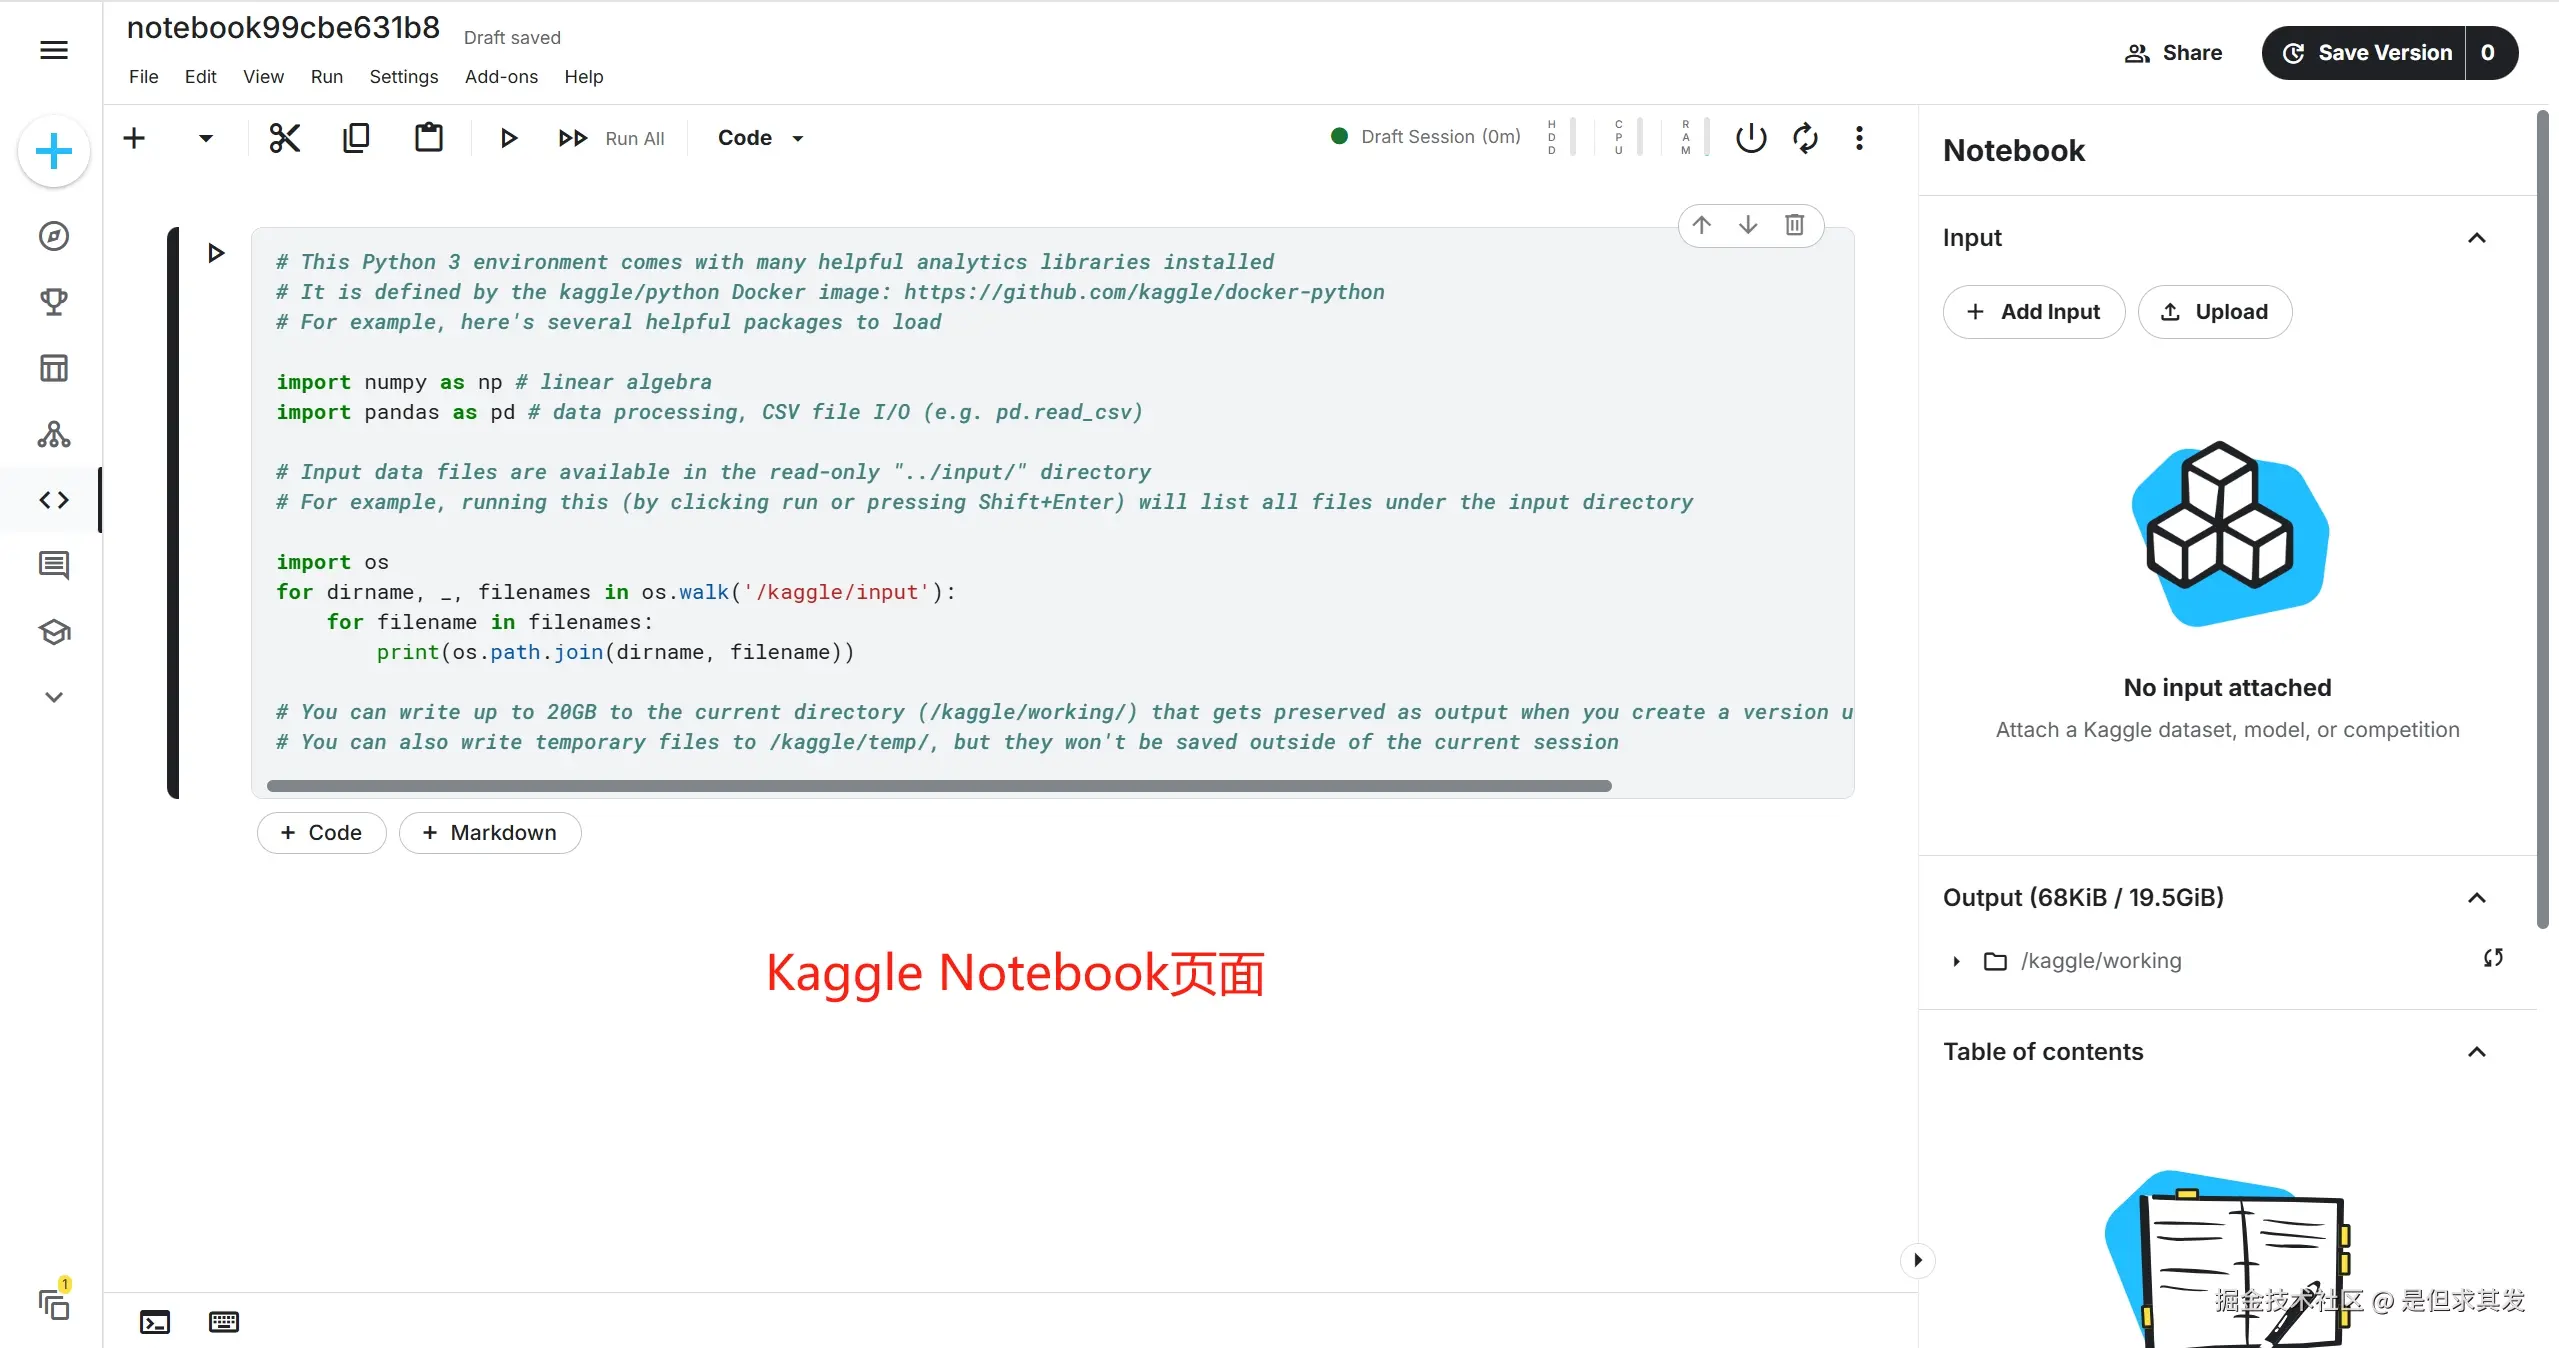Click the Add Input button
The height and width of the screenshot is (1348, 2559).
coord(2033,312)
